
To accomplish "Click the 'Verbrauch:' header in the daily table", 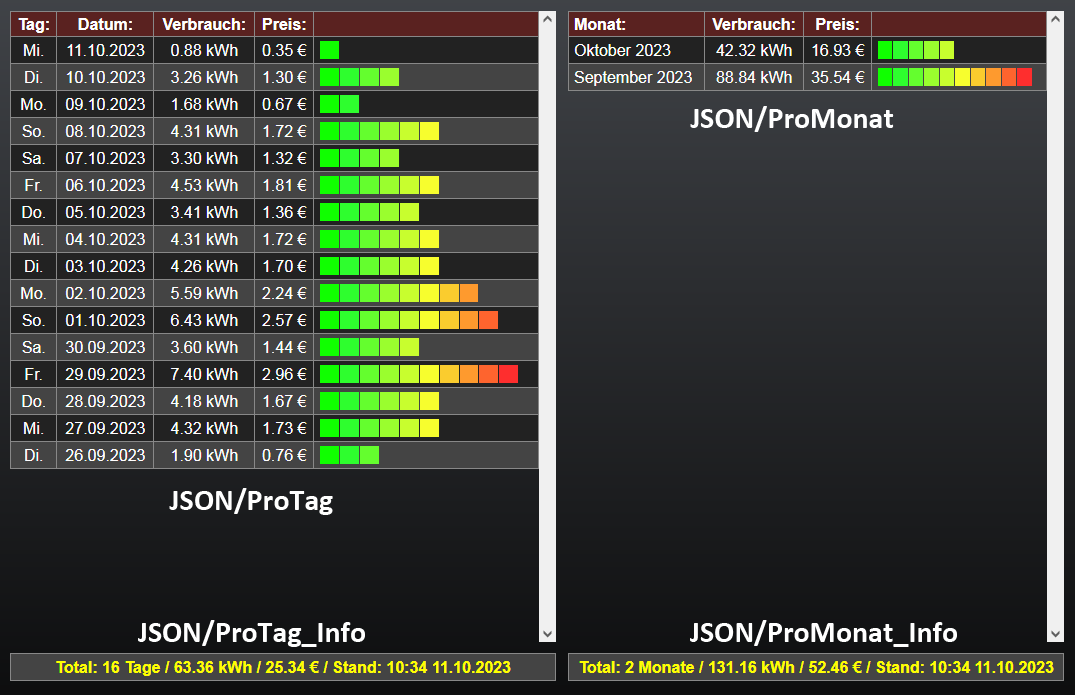I will [x=204, y=24].
